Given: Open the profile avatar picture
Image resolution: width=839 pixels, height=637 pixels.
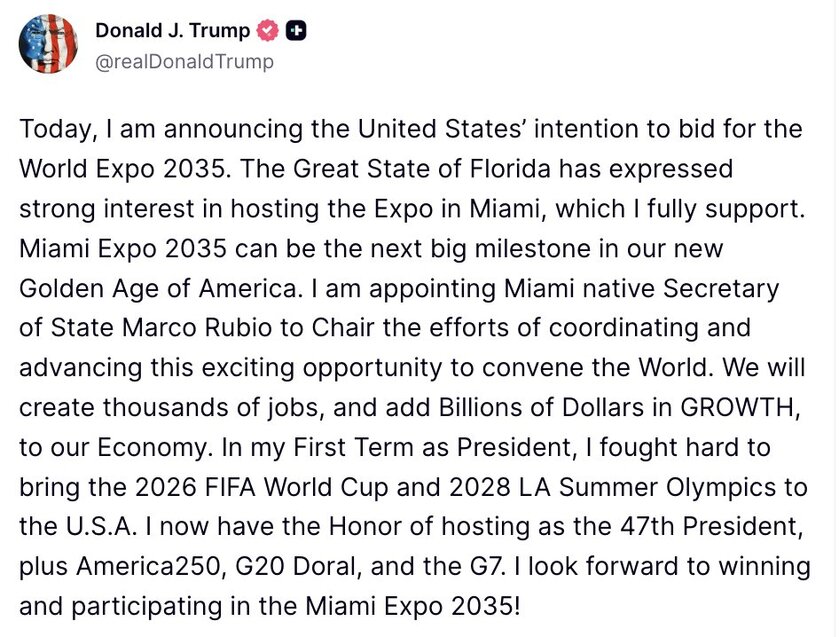Looking at the screenshot, I should (47, 45).
